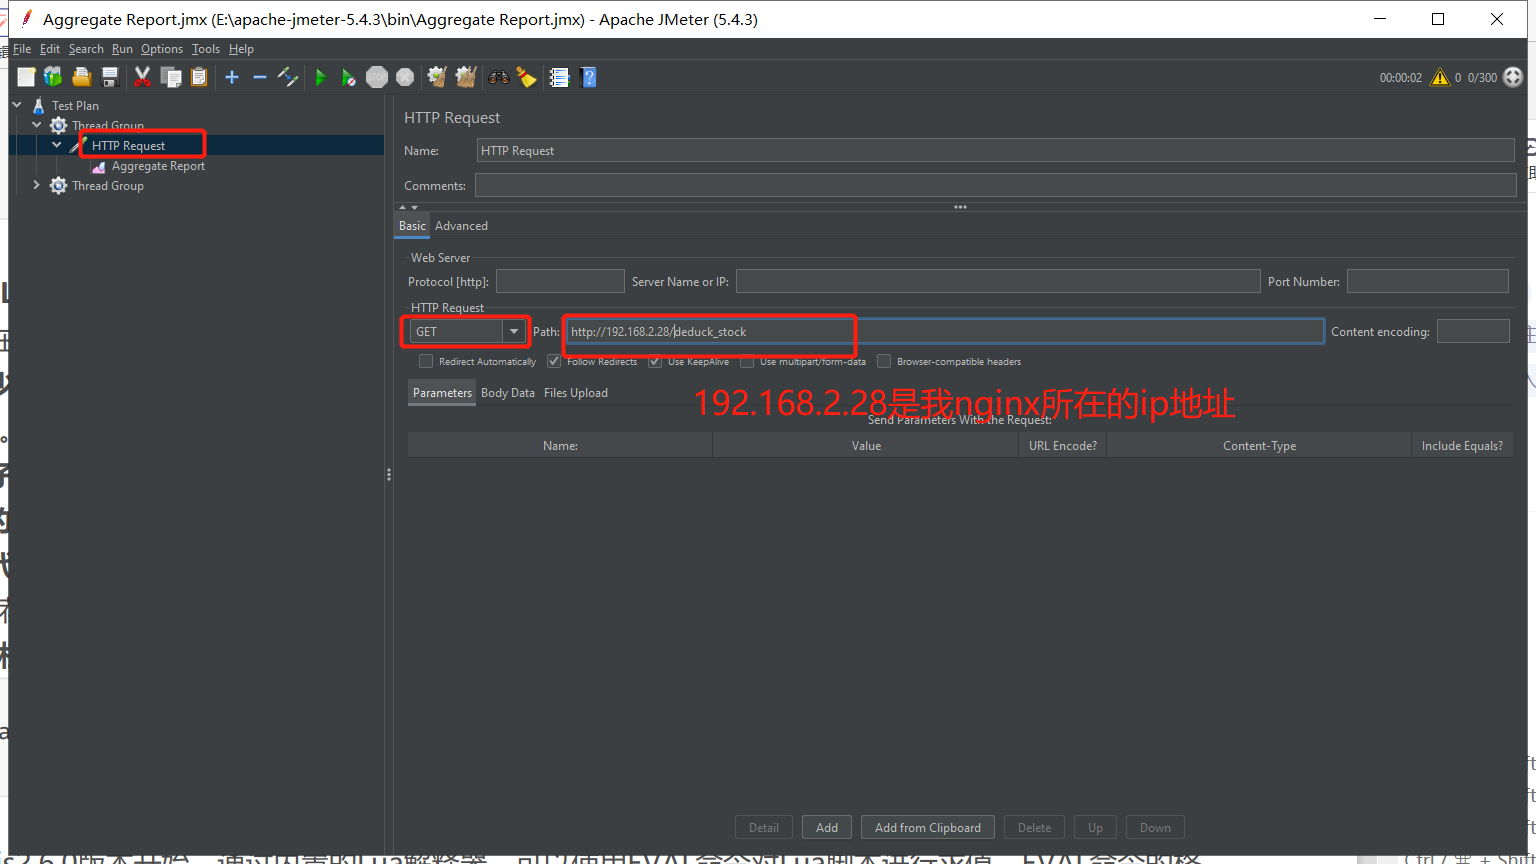This screenshot has height=864, width=1536.
Task: Collapse the first Thread Group node
Action: click(37, 124)
